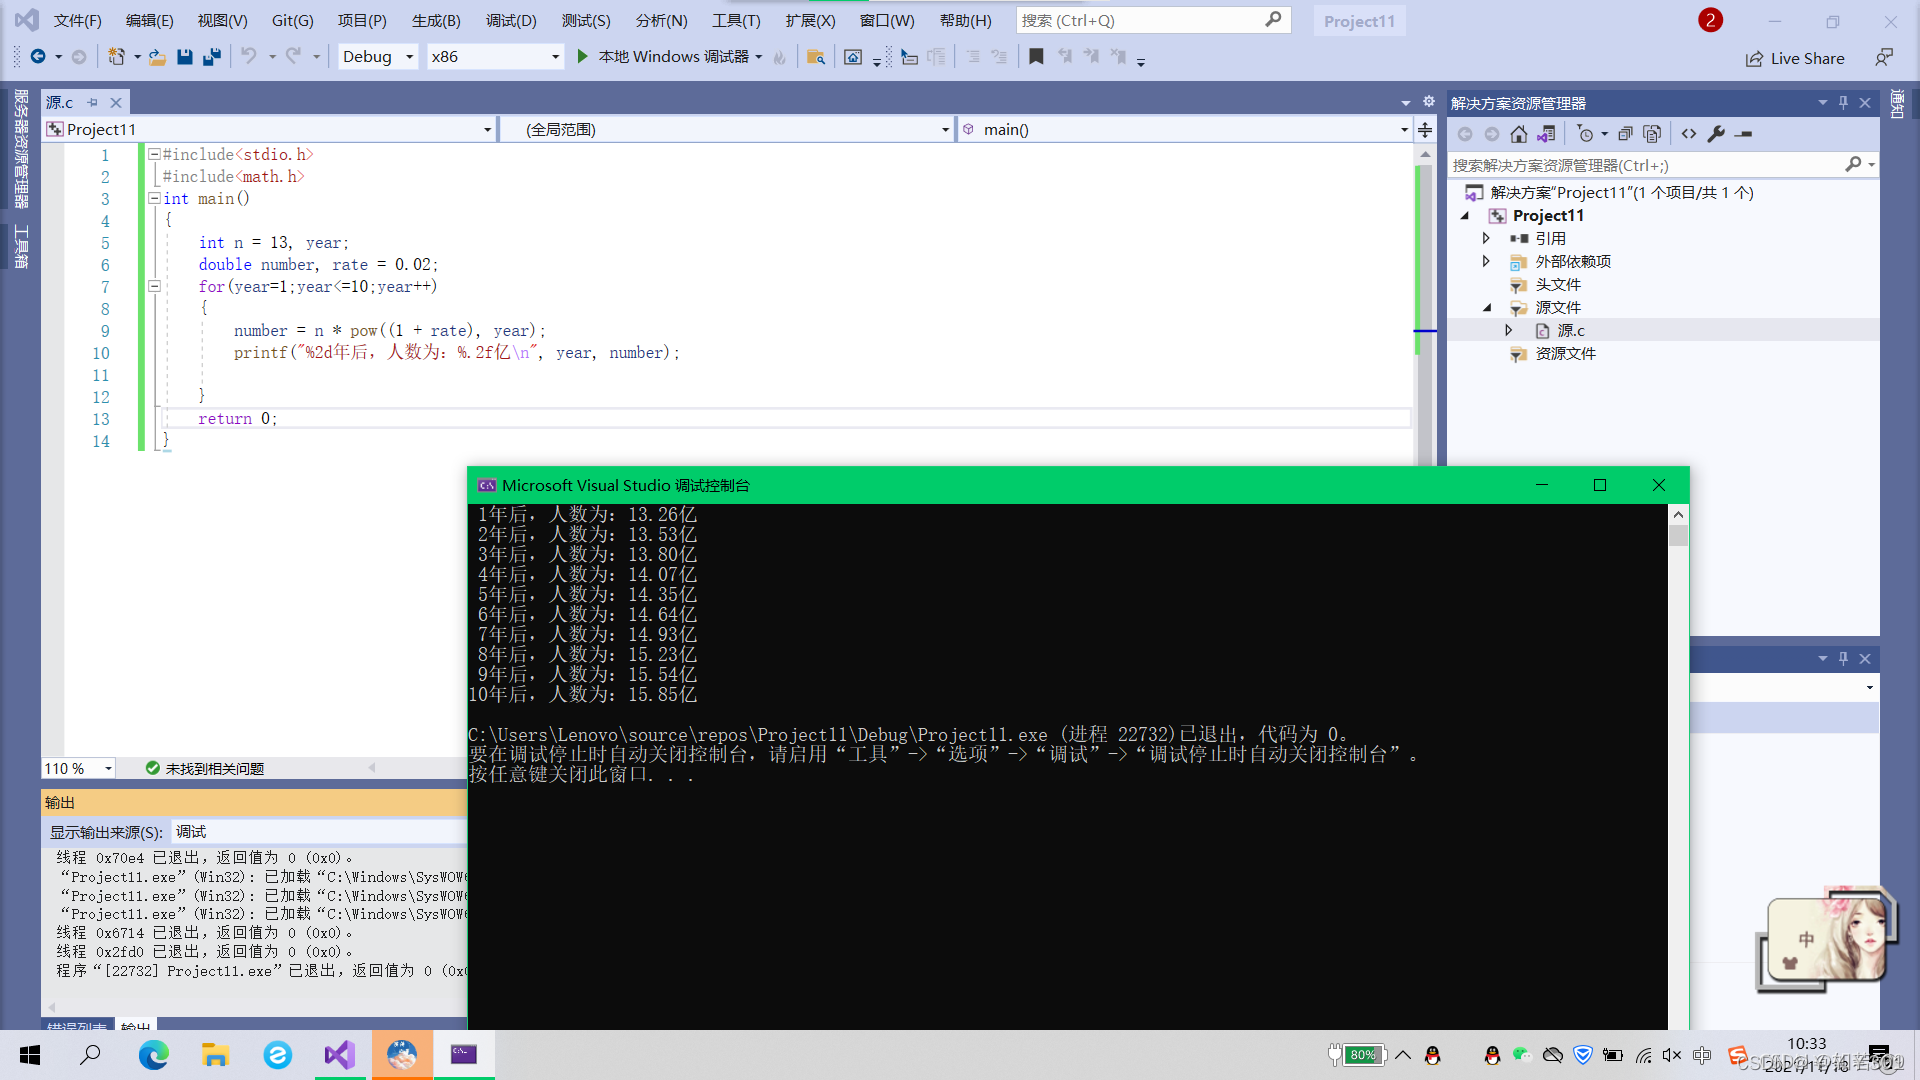This screenshot has width=1920, height=1080.
Task: Click the Visual Studio taskbar icon
Action: pyautogui.click(x=339, y=1055)
